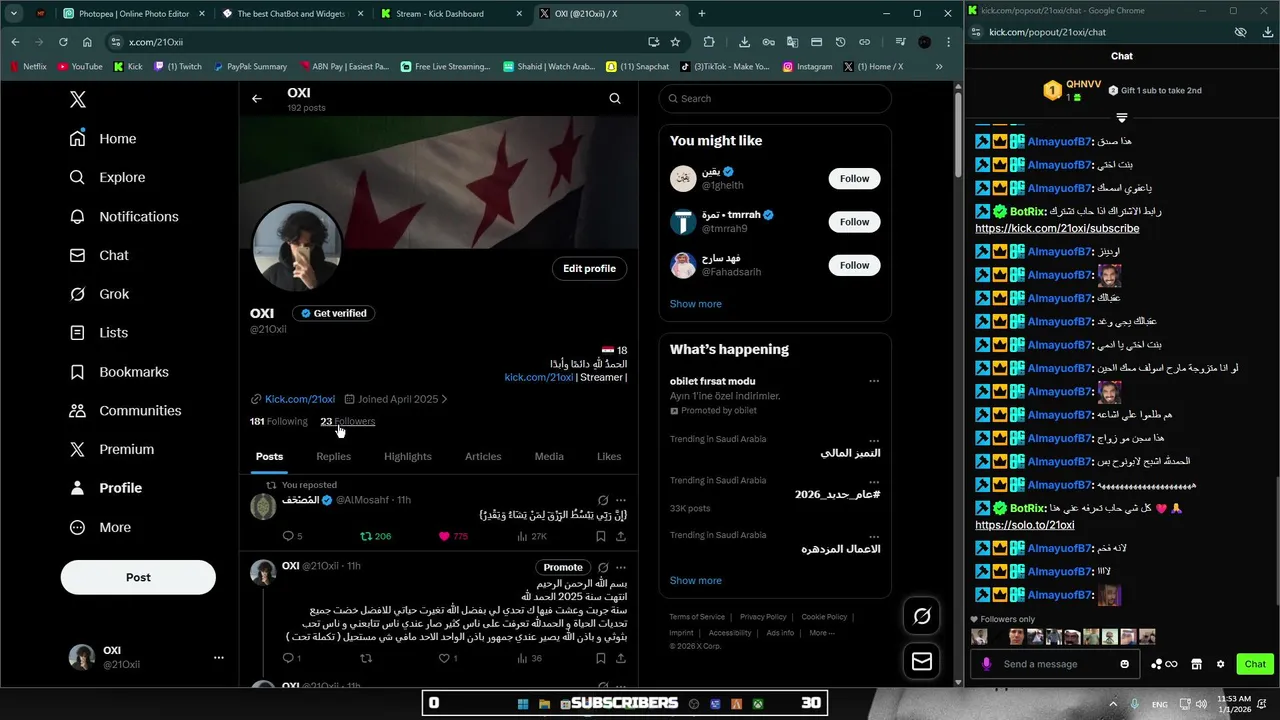The height and width of the screenshot is (720, 1280).
Task: Reload the X page
Action: tap(63, 42)
